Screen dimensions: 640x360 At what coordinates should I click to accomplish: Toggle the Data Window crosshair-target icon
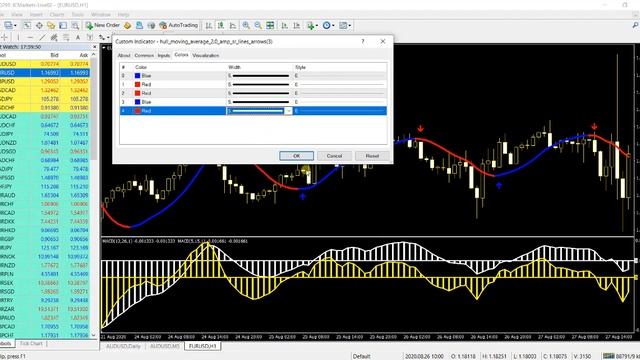point(39,25)
